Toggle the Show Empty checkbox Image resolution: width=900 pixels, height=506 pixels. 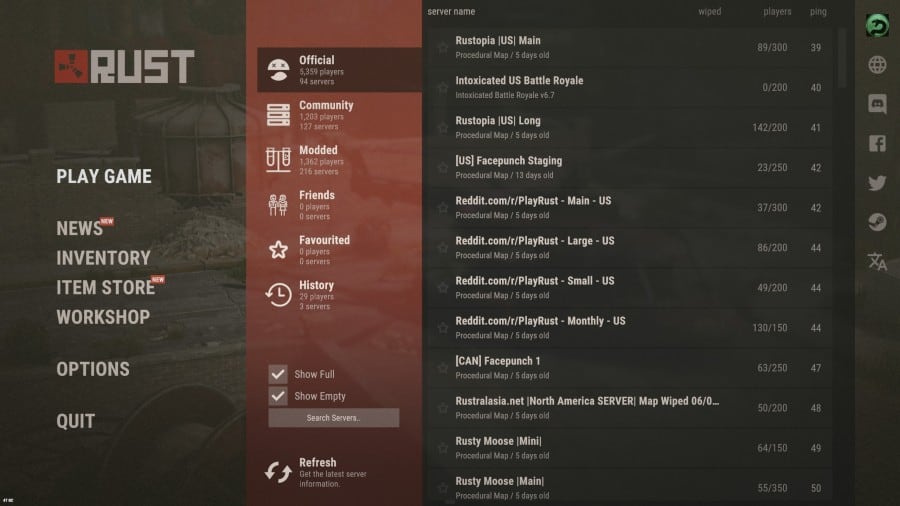tap(278, 396)
